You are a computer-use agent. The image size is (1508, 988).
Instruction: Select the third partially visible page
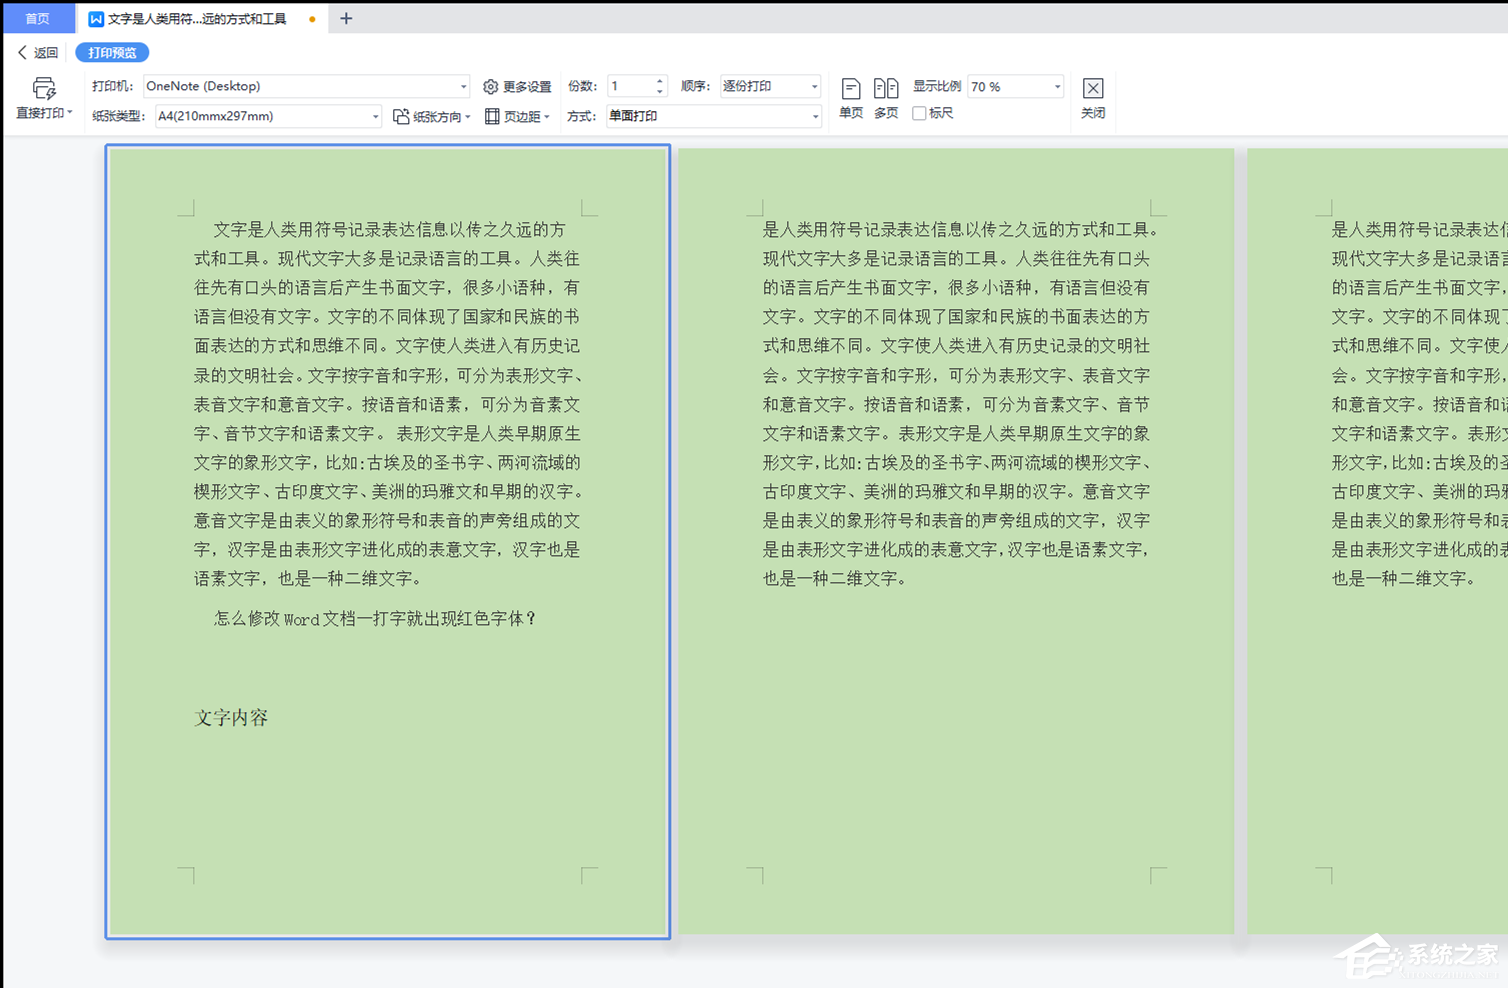click(x=1377, y=541)
